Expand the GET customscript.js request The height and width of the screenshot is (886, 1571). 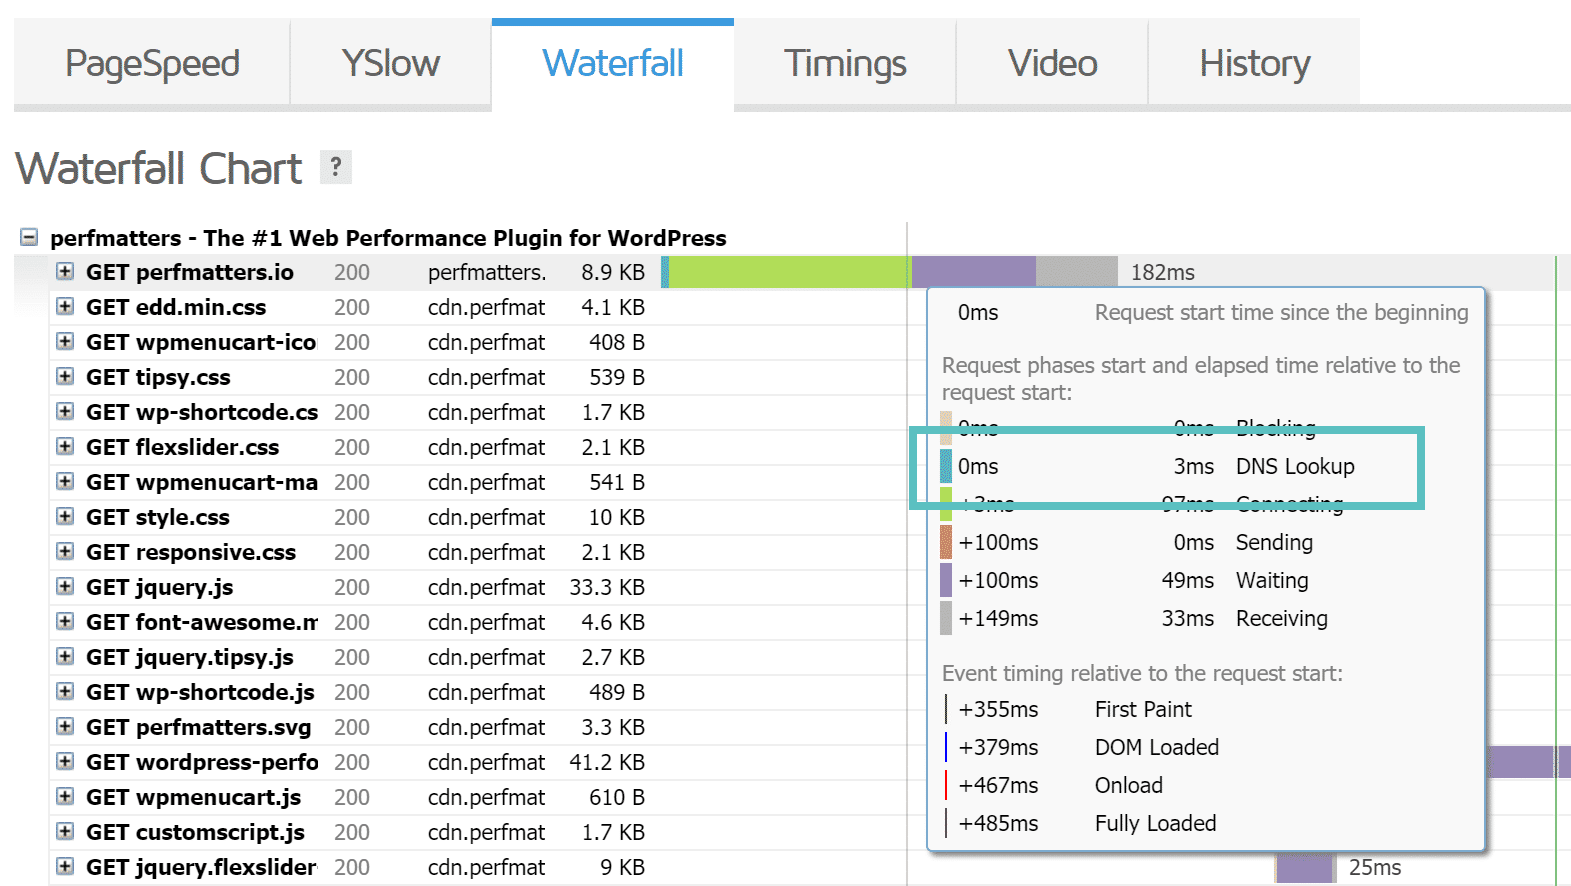click(x=65, y=832)
